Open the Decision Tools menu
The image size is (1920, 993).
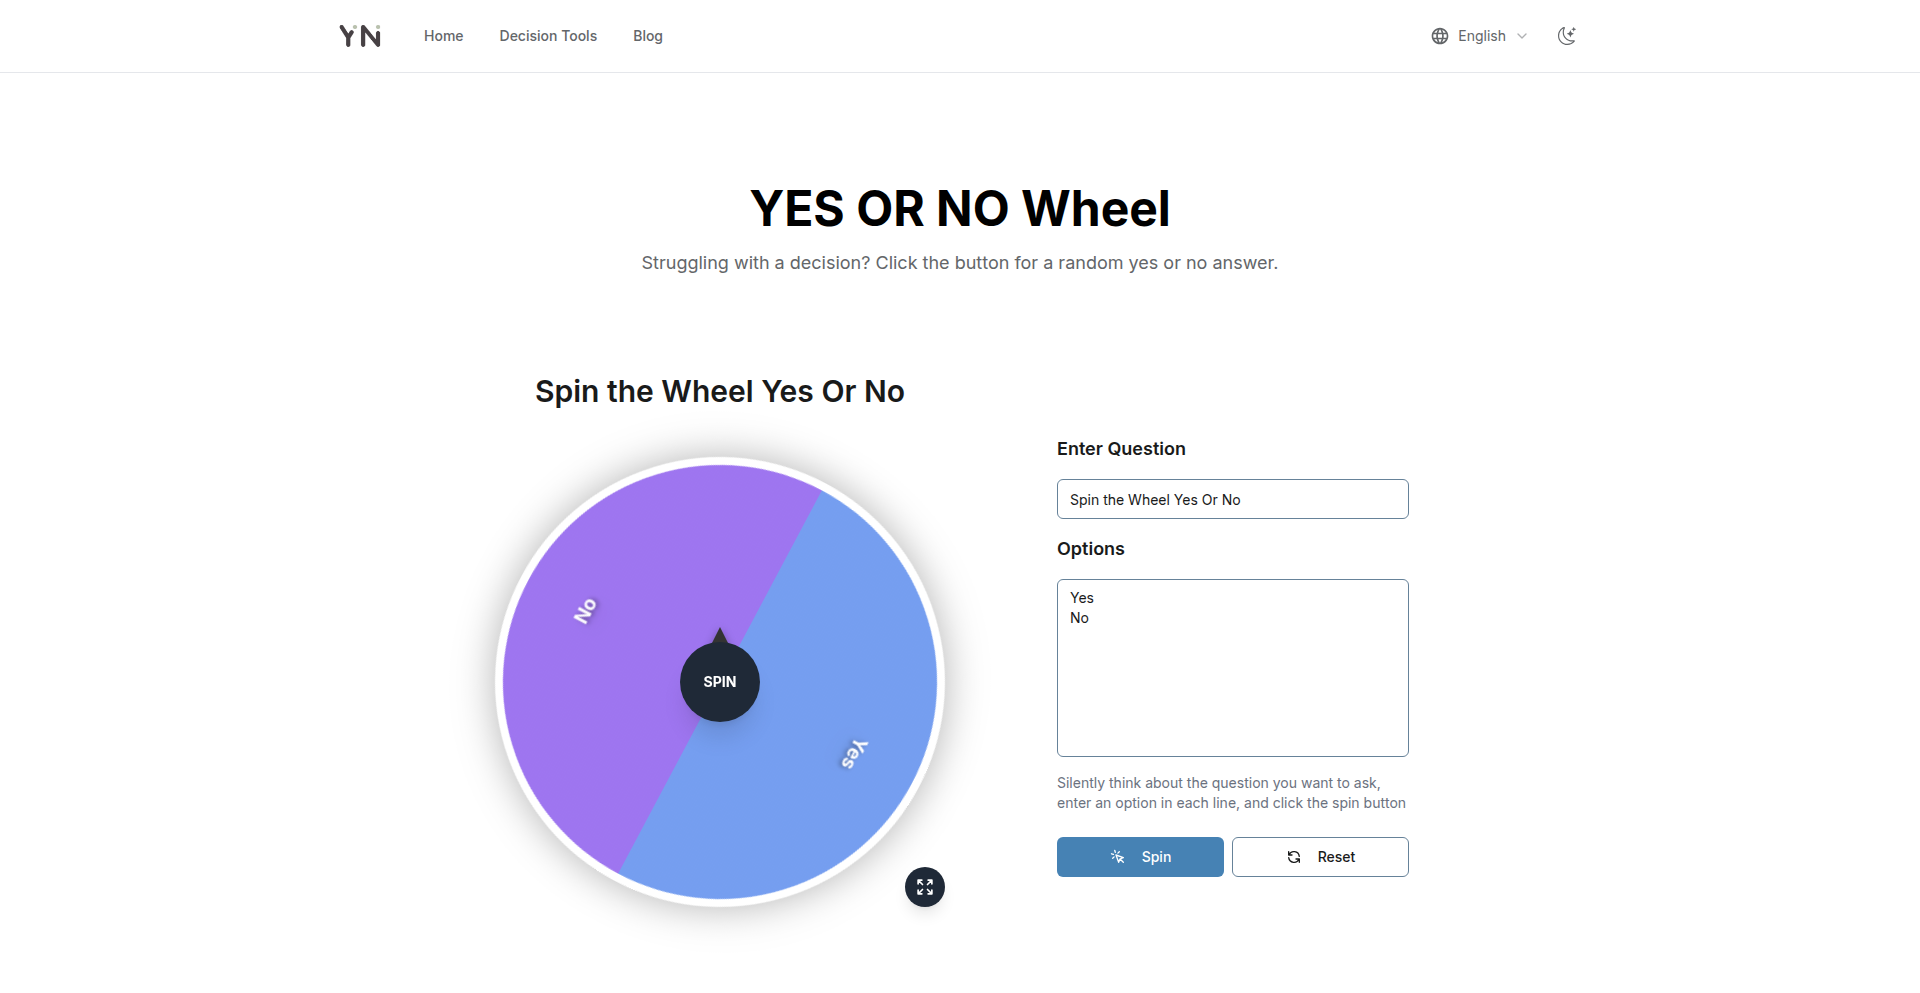[548, 36]
